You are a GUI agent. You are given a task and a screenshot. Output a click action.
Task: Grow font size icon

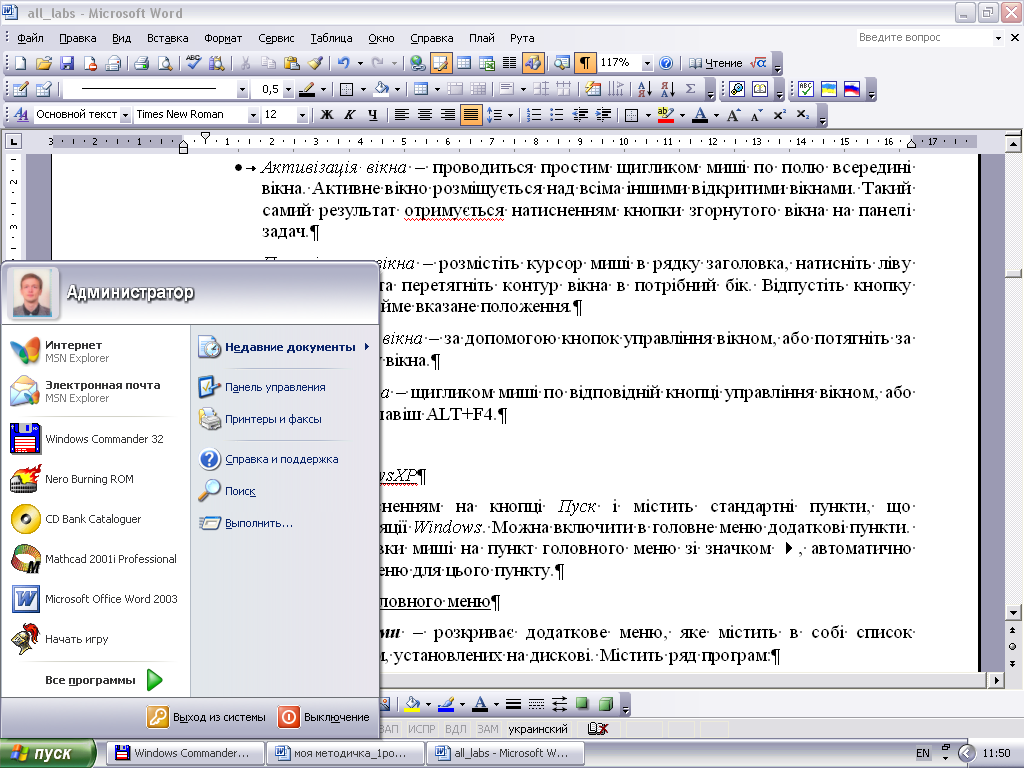click(x=733, y=115)
